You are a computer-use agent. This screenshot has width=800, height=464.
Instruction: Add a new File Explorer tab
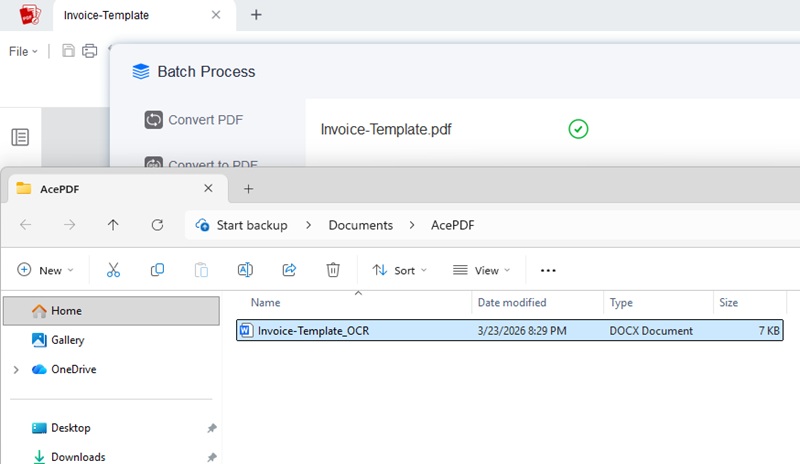tap(248, 189)
